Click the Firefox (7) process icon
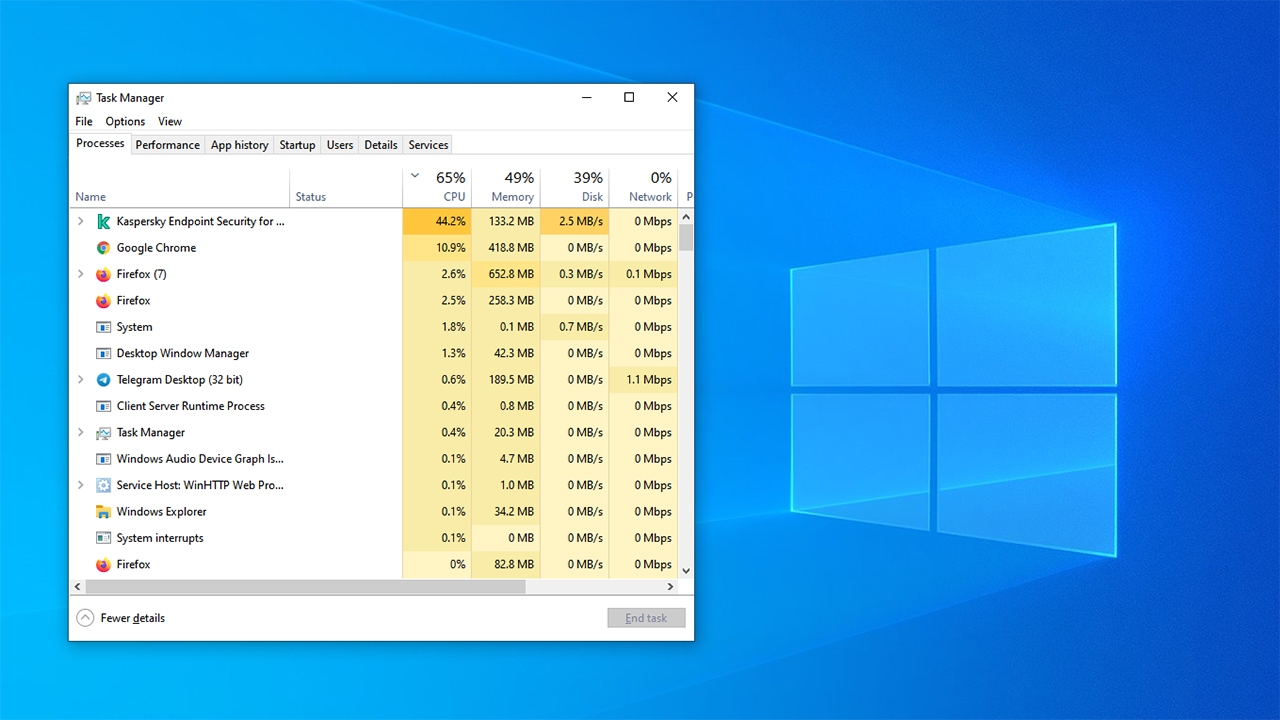Screen dimensions: 1280x720 [103, 274]
